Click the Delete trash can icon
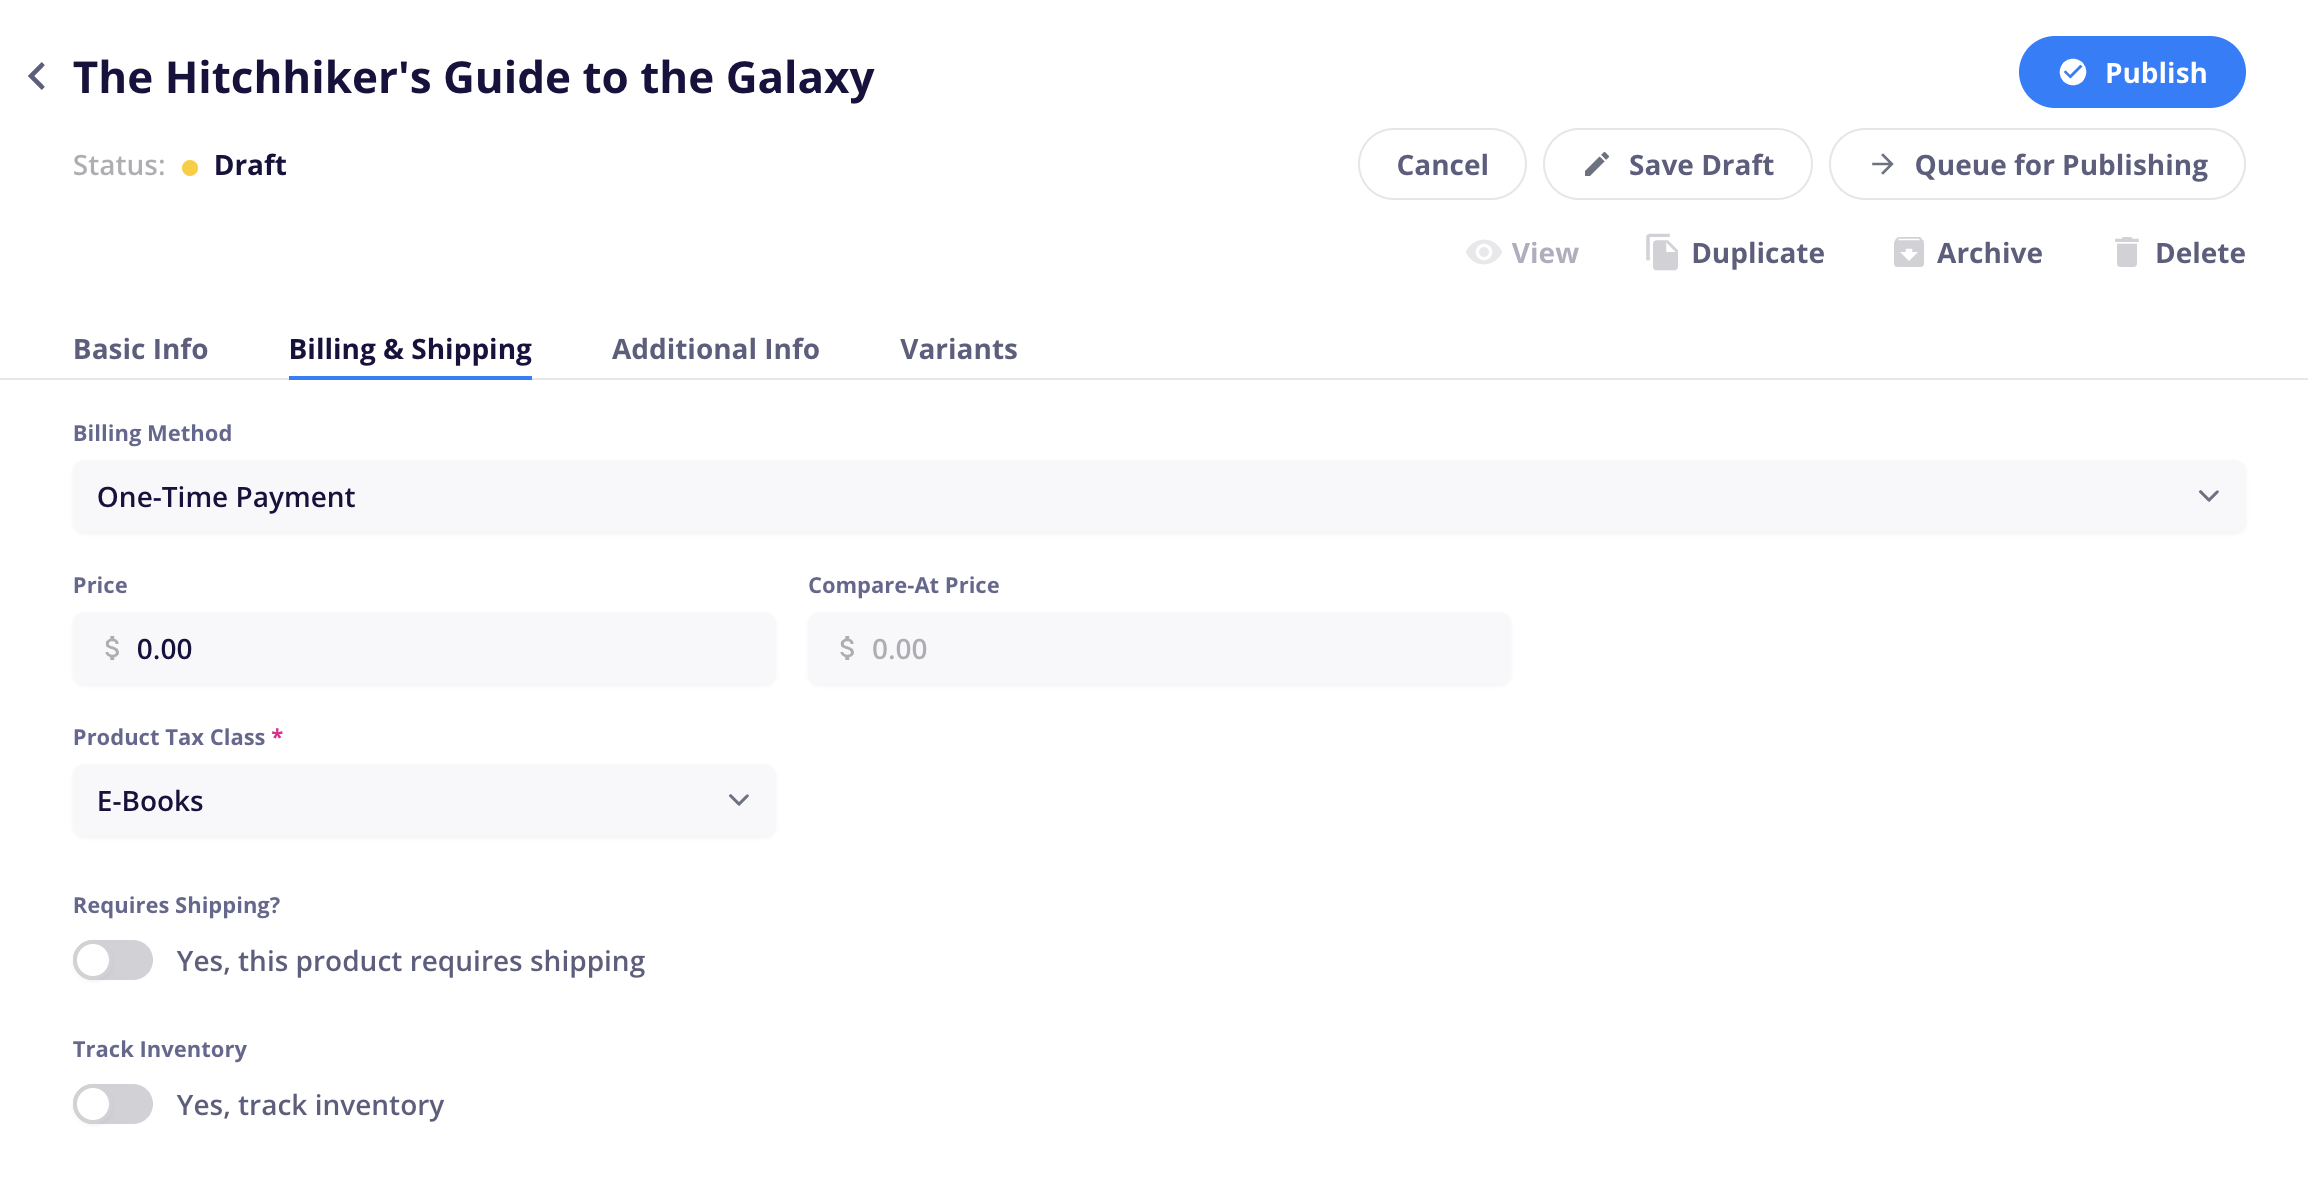Viewport: 2308px width, 1202px height. coord(2127,253)
